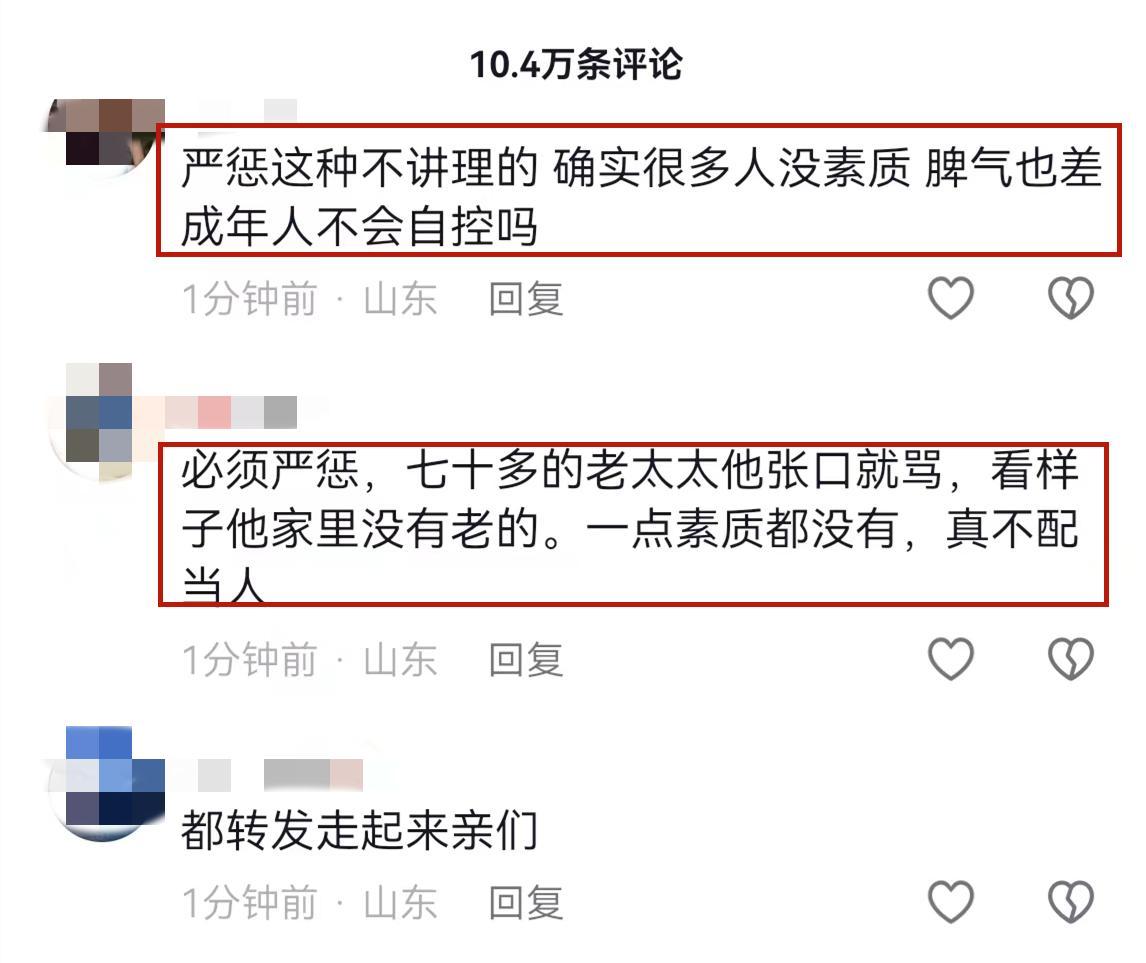This screenshot has height=963, width=1146.
Task: Tap the comment text 都转发走起来亲们
Action: tap(359, 831)
